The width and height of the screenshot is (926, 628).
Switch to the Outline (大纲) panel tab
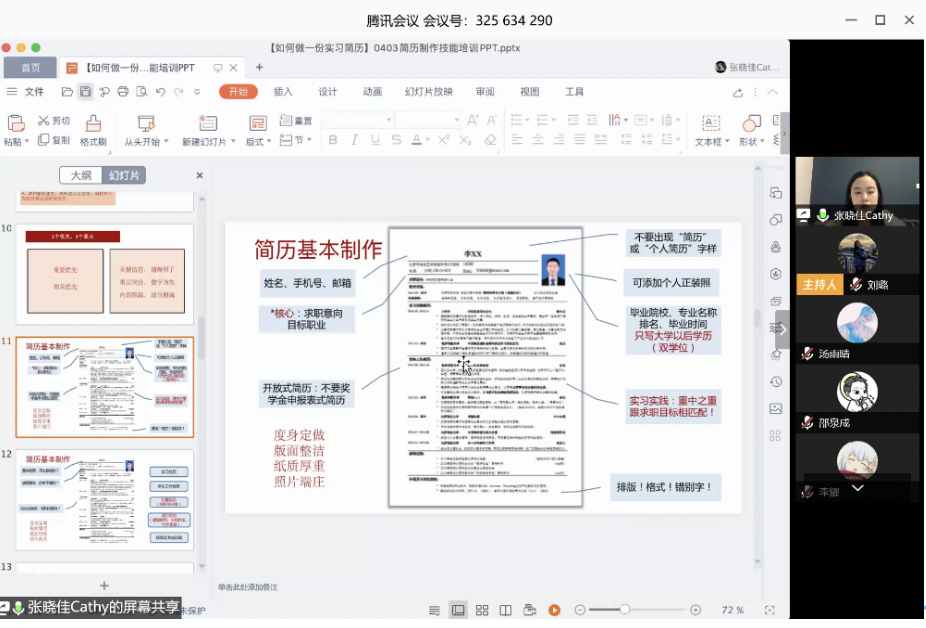pyautogui.click(x=81, y=175)
